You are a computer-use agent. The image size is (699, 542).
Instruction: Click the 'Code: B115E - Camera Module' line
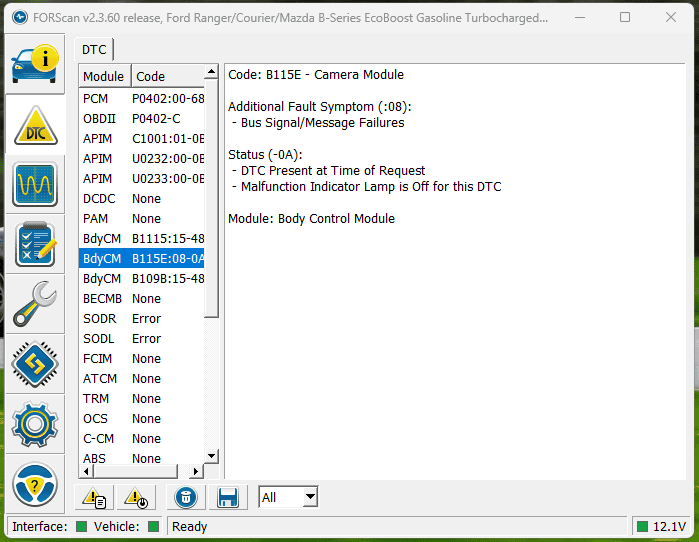tap(316, 74)
